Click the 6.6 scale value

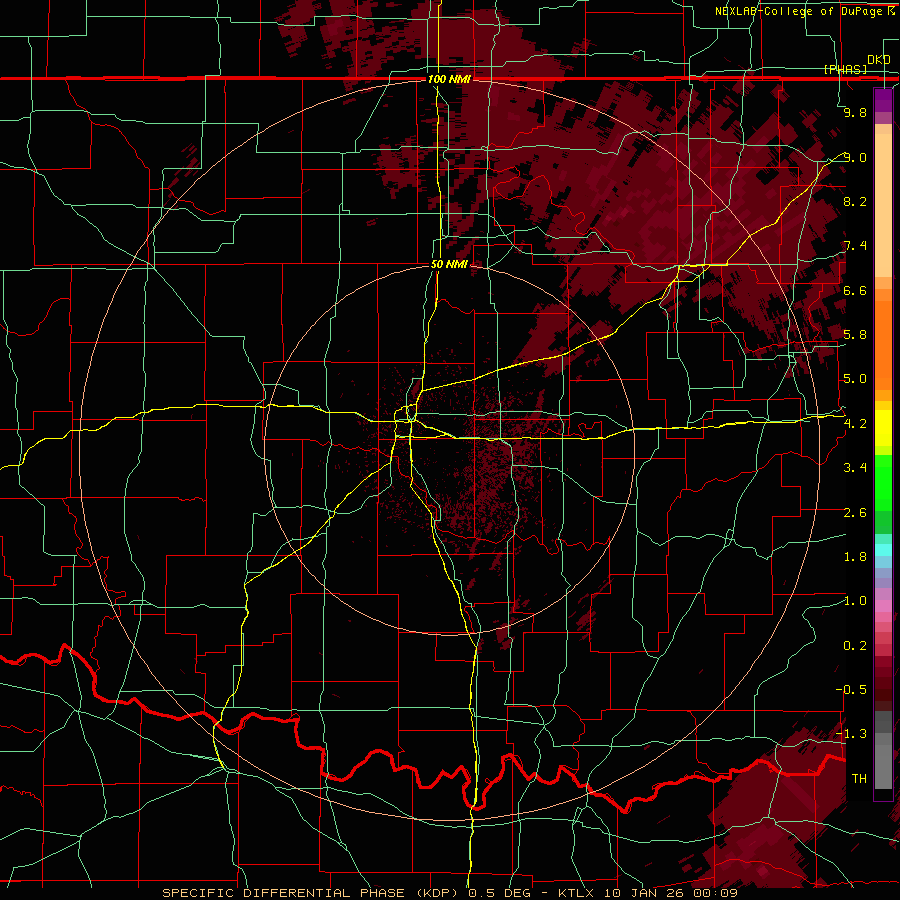[855, 290]
